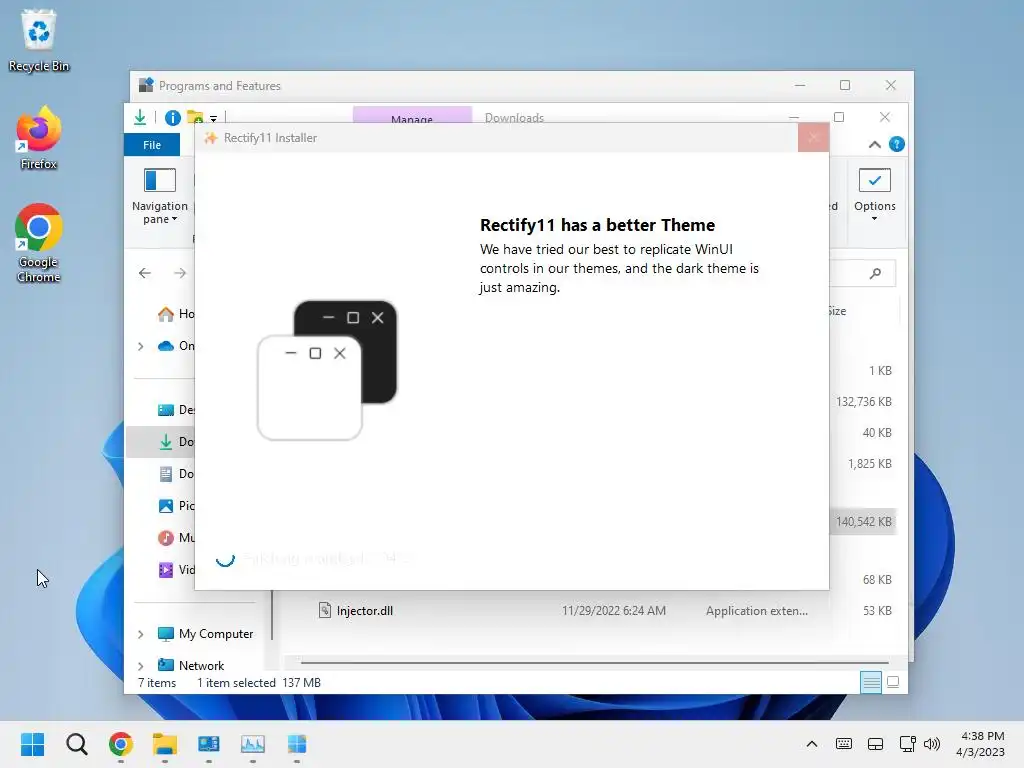This screenshot has height=768, width=1024.
Task: Switch to the Manage ribbon tab
Action: click(x=412, y=115)
